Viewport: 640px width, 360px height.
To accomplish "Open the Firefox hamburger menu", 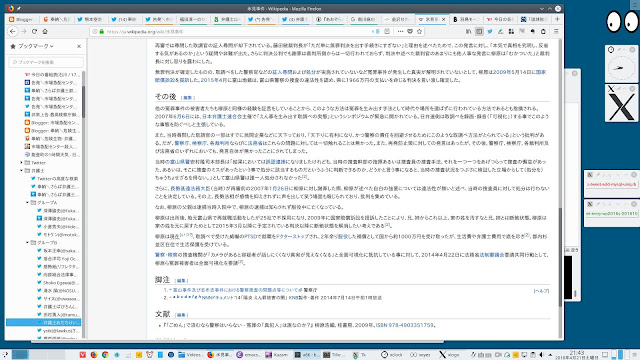I will [556, 31].
